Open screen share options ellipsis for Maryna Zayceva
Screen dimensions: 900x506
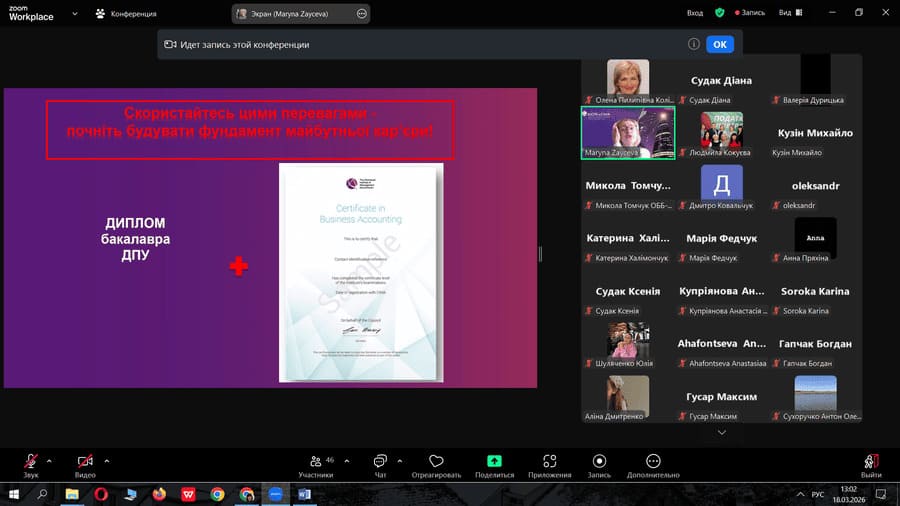click(x=362, y=14)
